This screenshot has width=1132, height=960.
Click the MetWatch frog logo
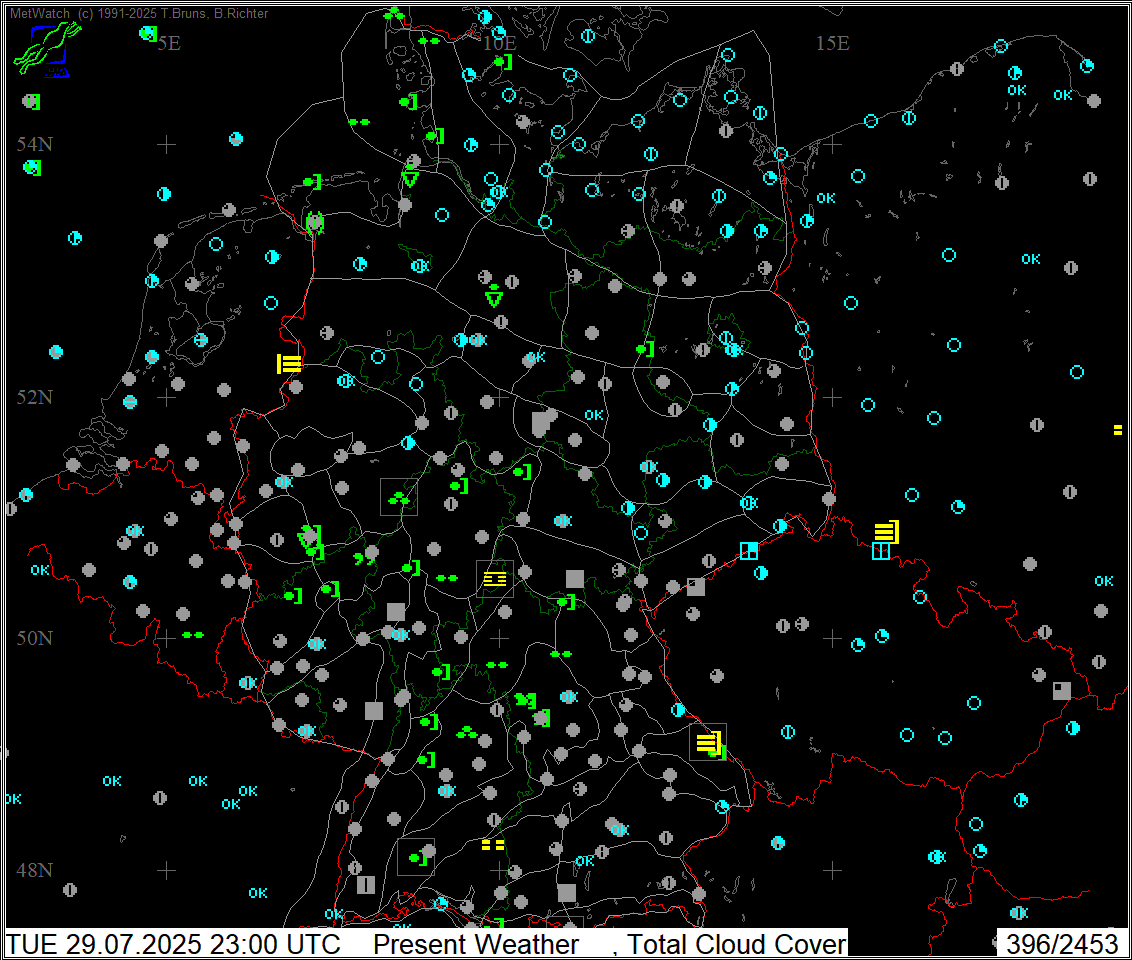(x=48, y=48)
